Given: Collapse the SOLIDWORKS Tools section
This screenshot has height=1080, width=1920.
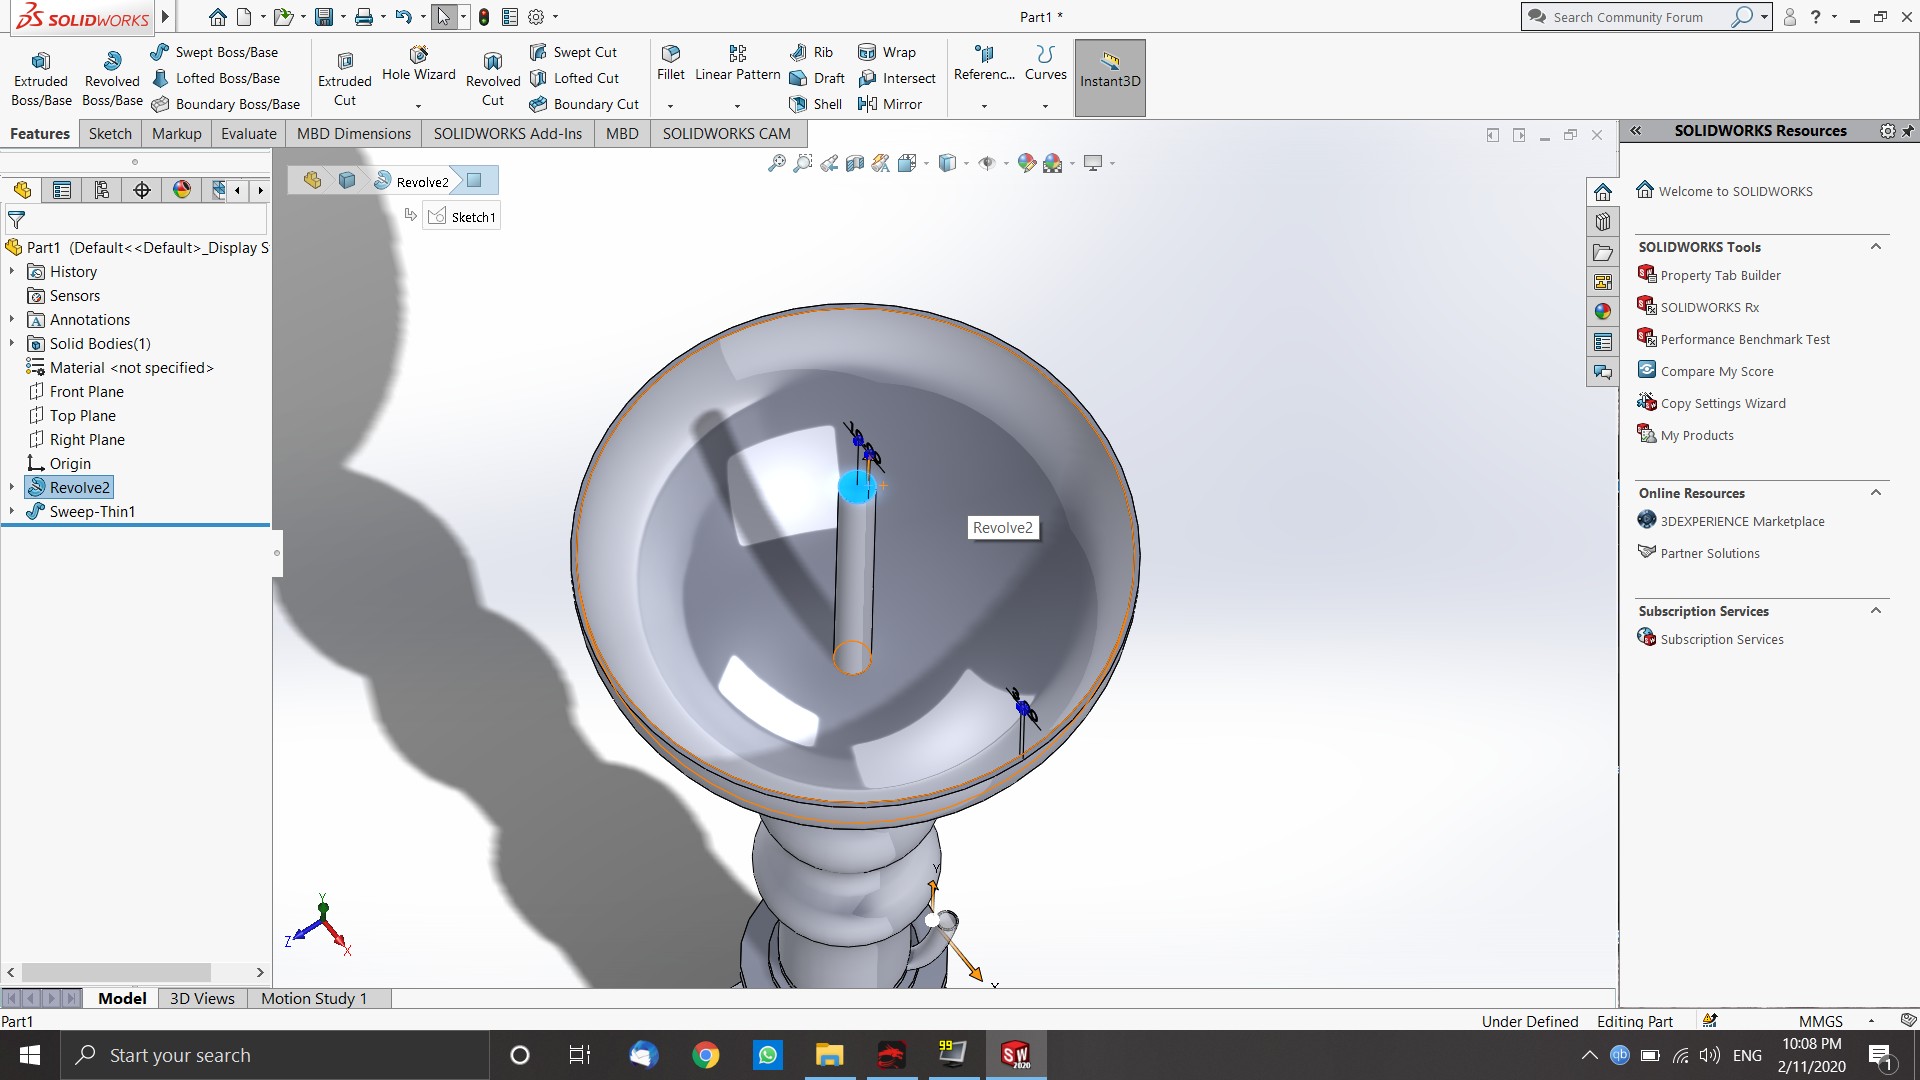Looking at the screenshot, I should pyautogui.click(x=1876, y=247).
